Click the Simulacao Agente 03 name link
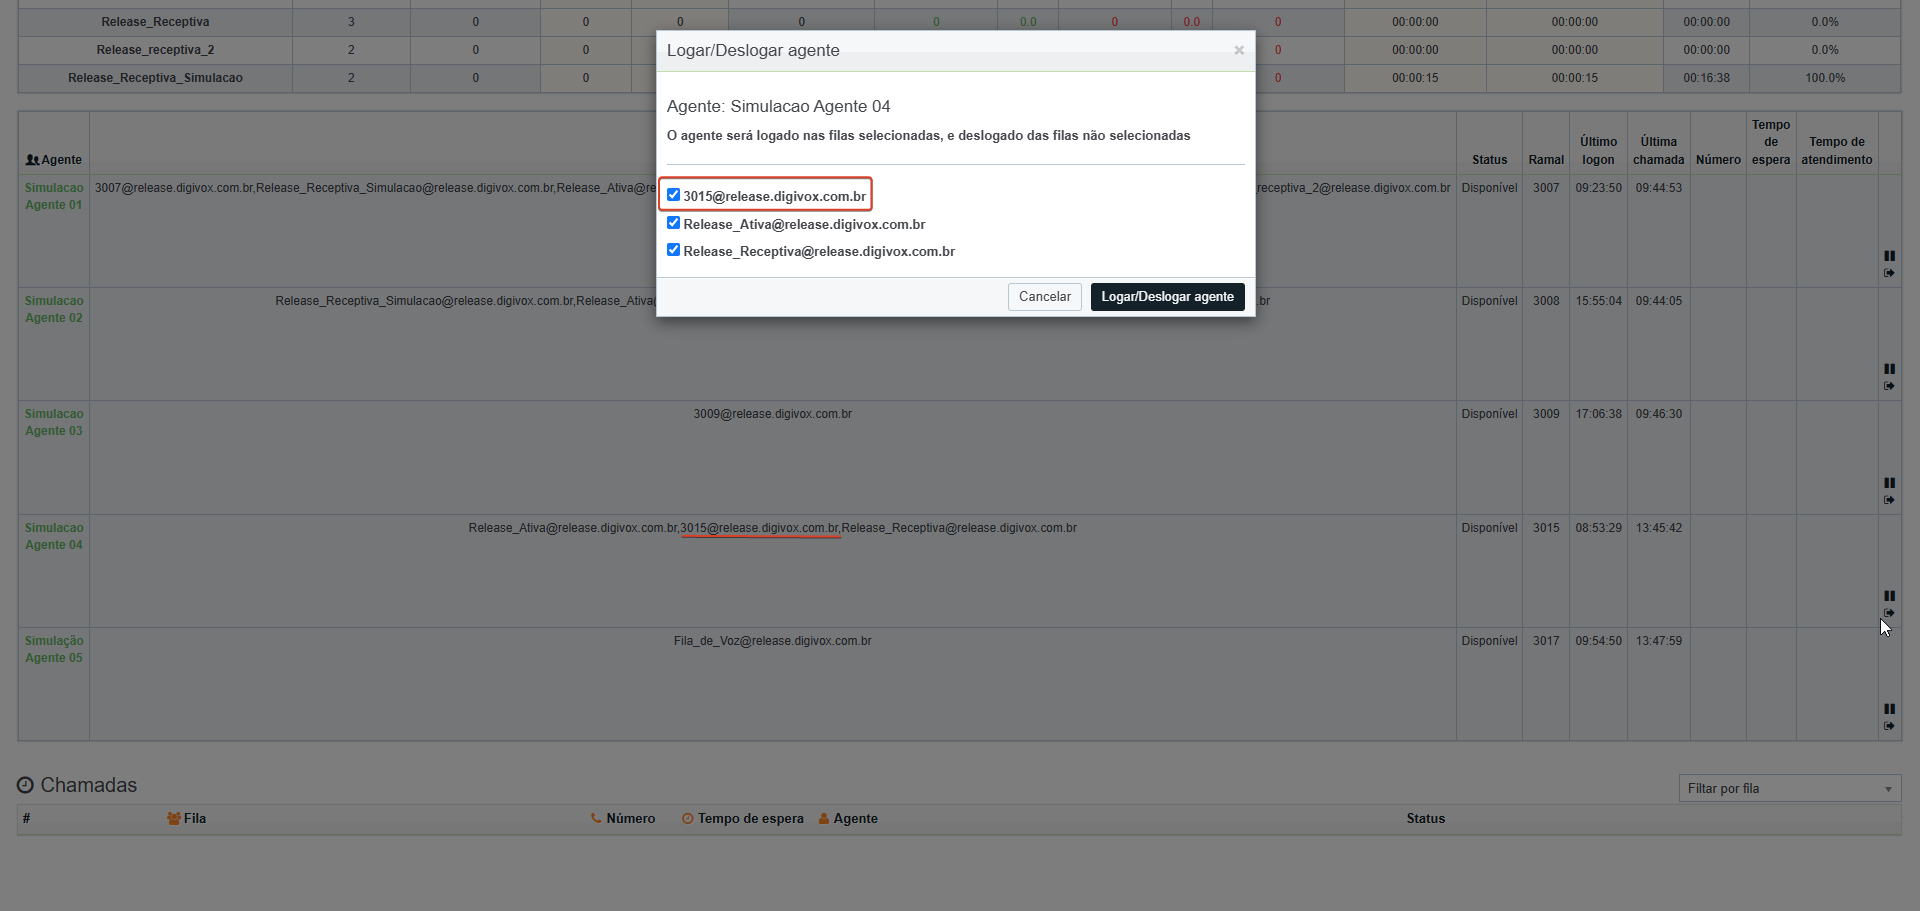 pyautogui.click(x=54, y=422)
